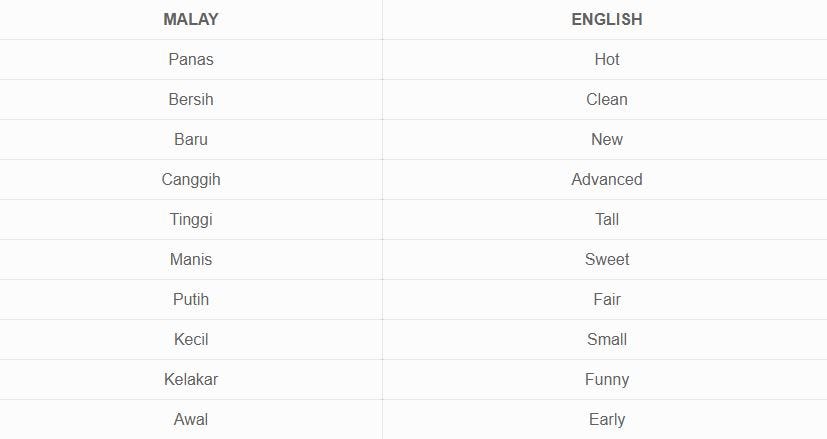Click the Putih cell
This screenshot has height=439, width=827.
pyautogui.click(x=191, y=299)
